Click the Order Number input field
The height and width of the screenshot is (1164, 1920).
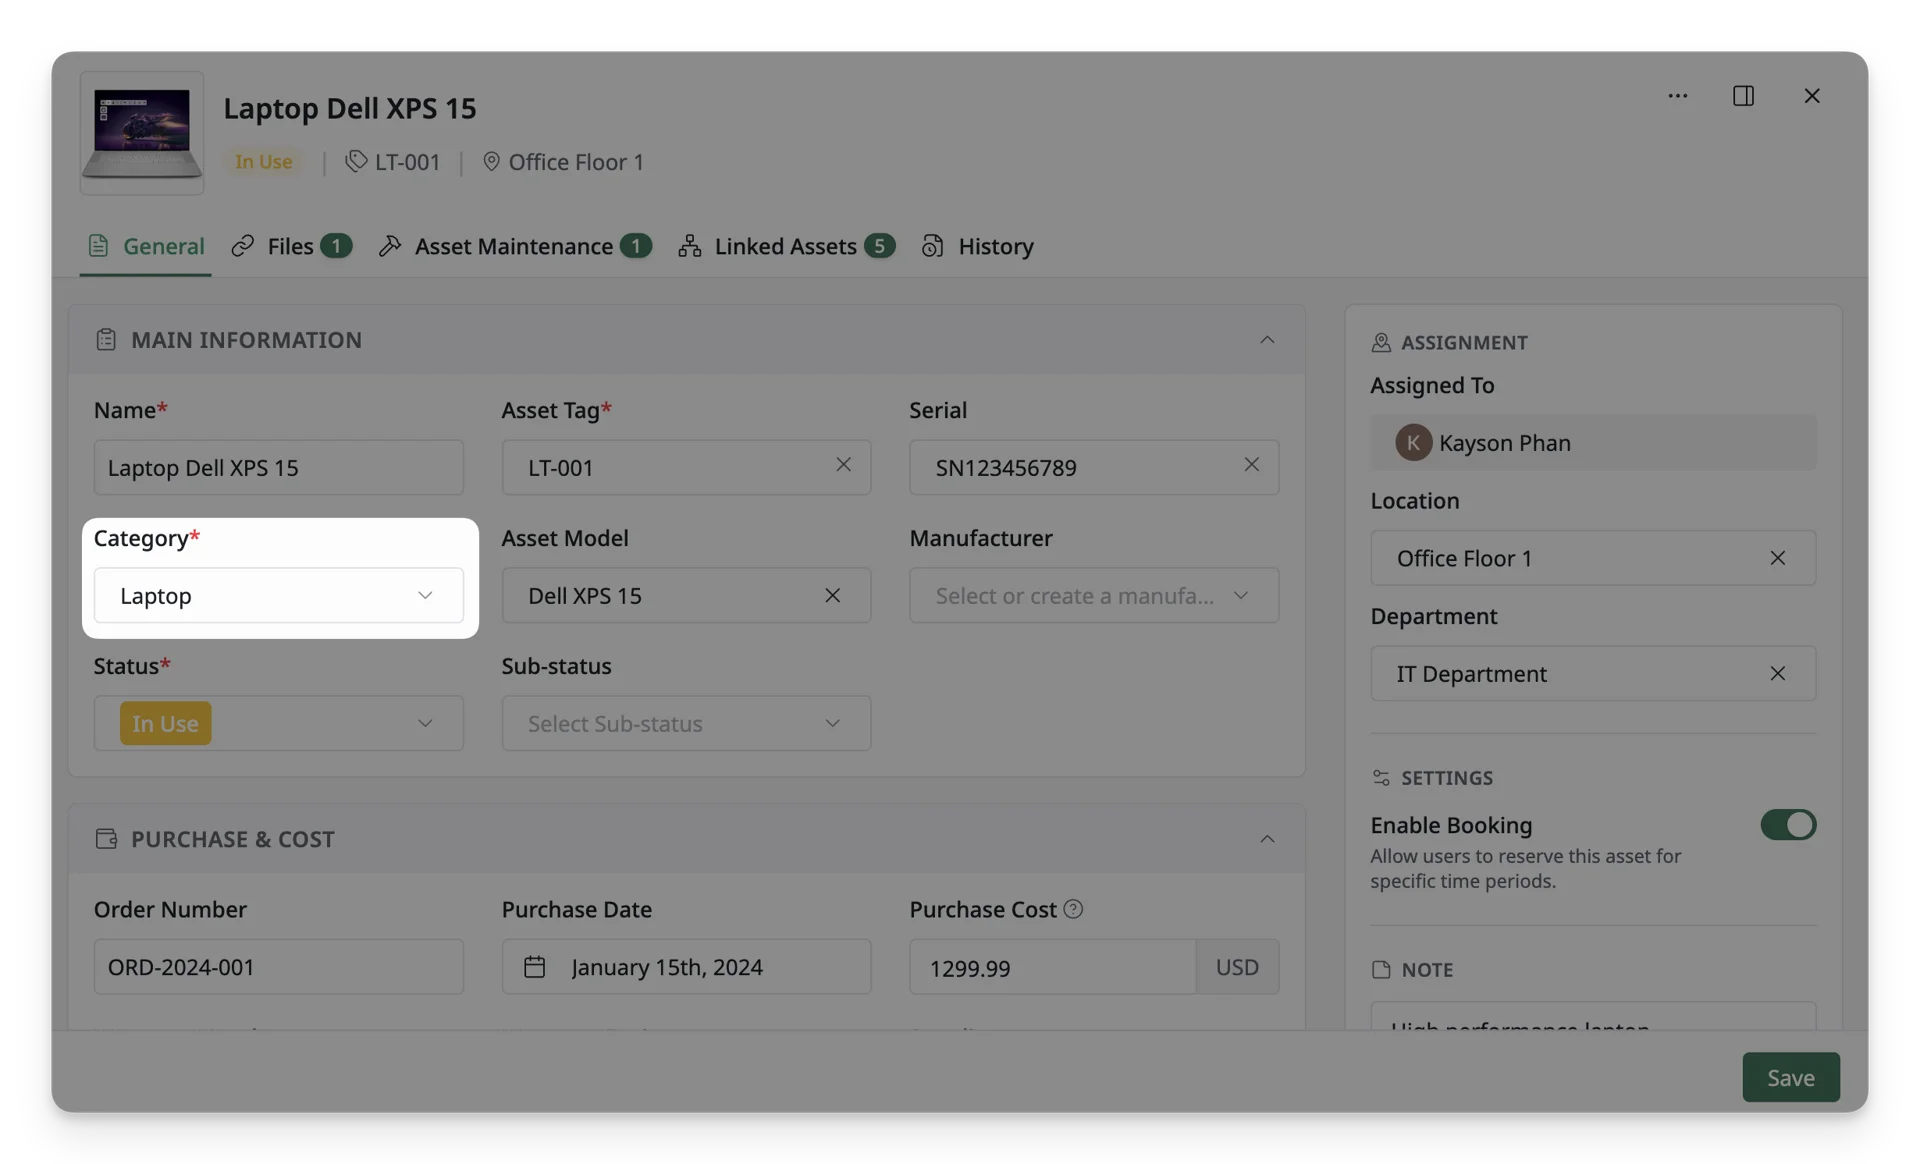tap(279, 967)
